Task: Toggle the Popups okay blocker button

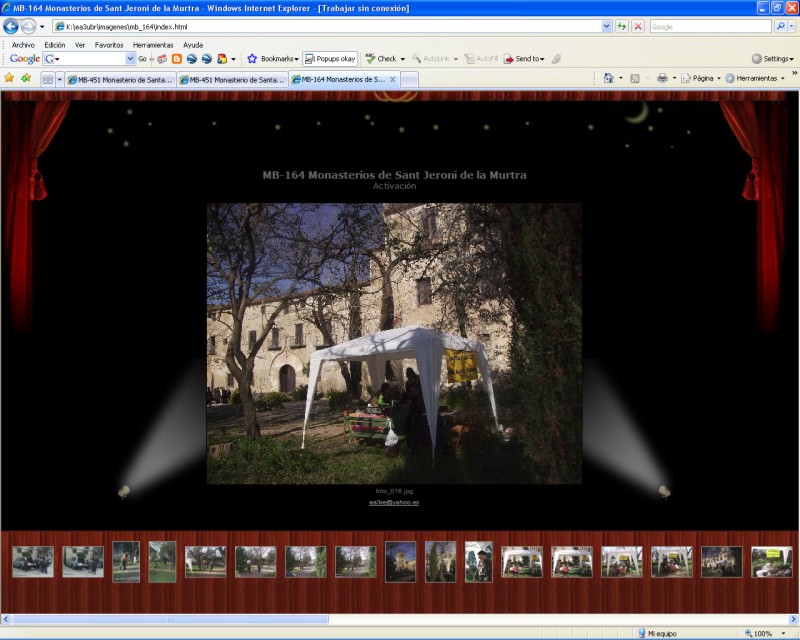Action: tap(330, 59)
